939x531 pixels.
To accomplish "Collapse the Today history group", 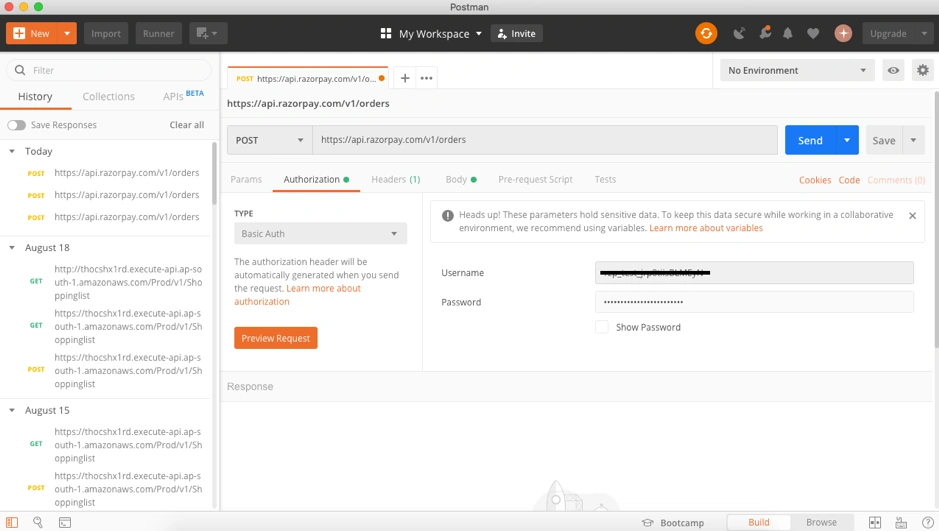I will (x=11, y=151).
